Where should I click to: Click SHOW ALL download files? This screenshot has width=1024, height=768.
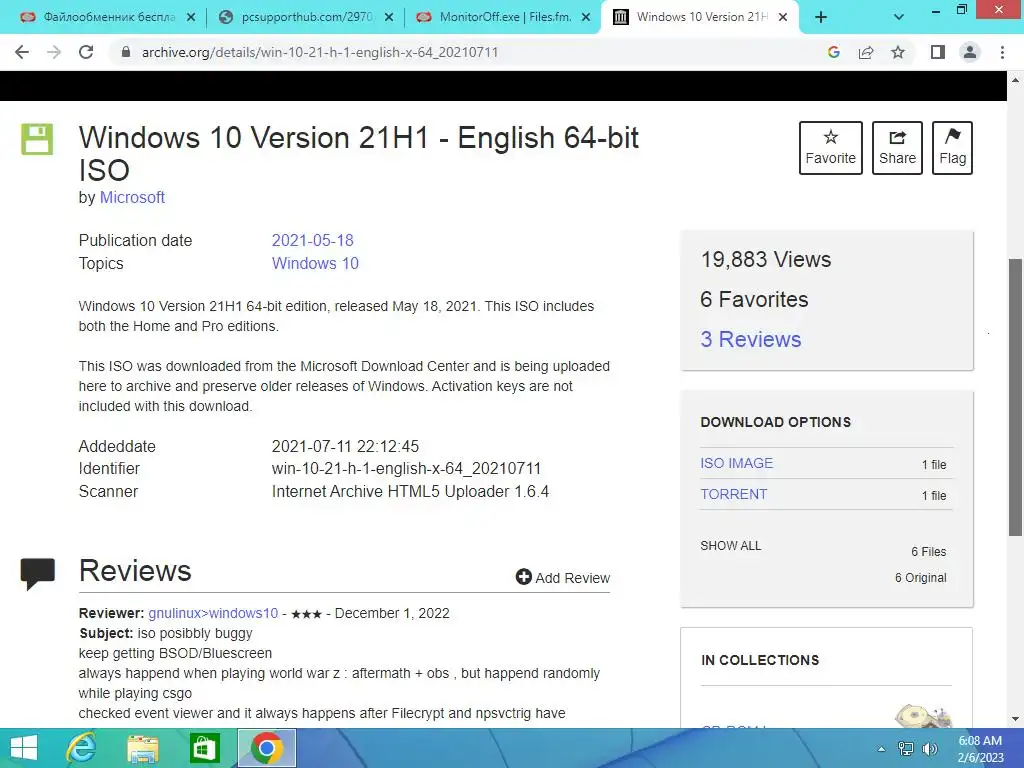pyautogui.click(x=731, y=545)
